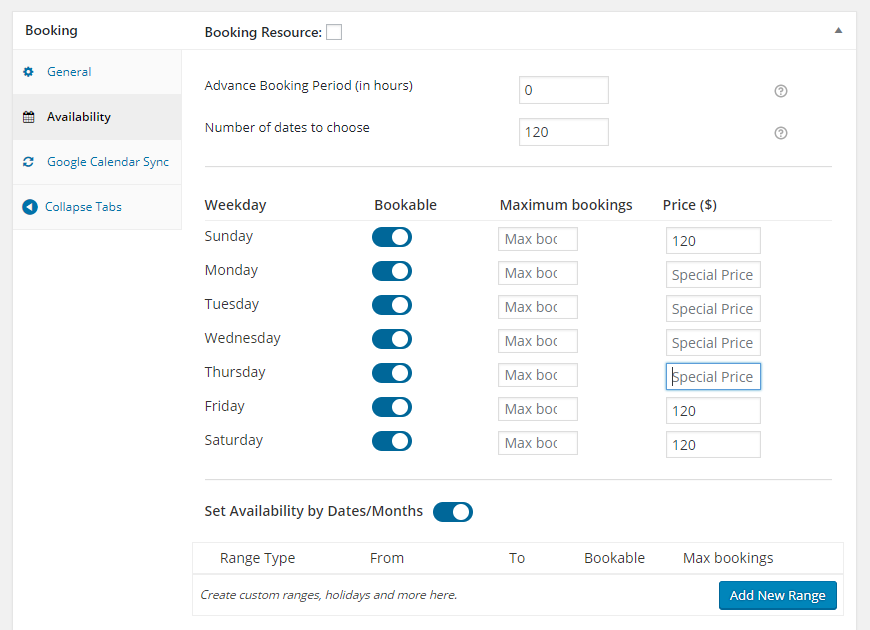
Task: Switch to Google Calendar Sync tab
Action: 97,162
